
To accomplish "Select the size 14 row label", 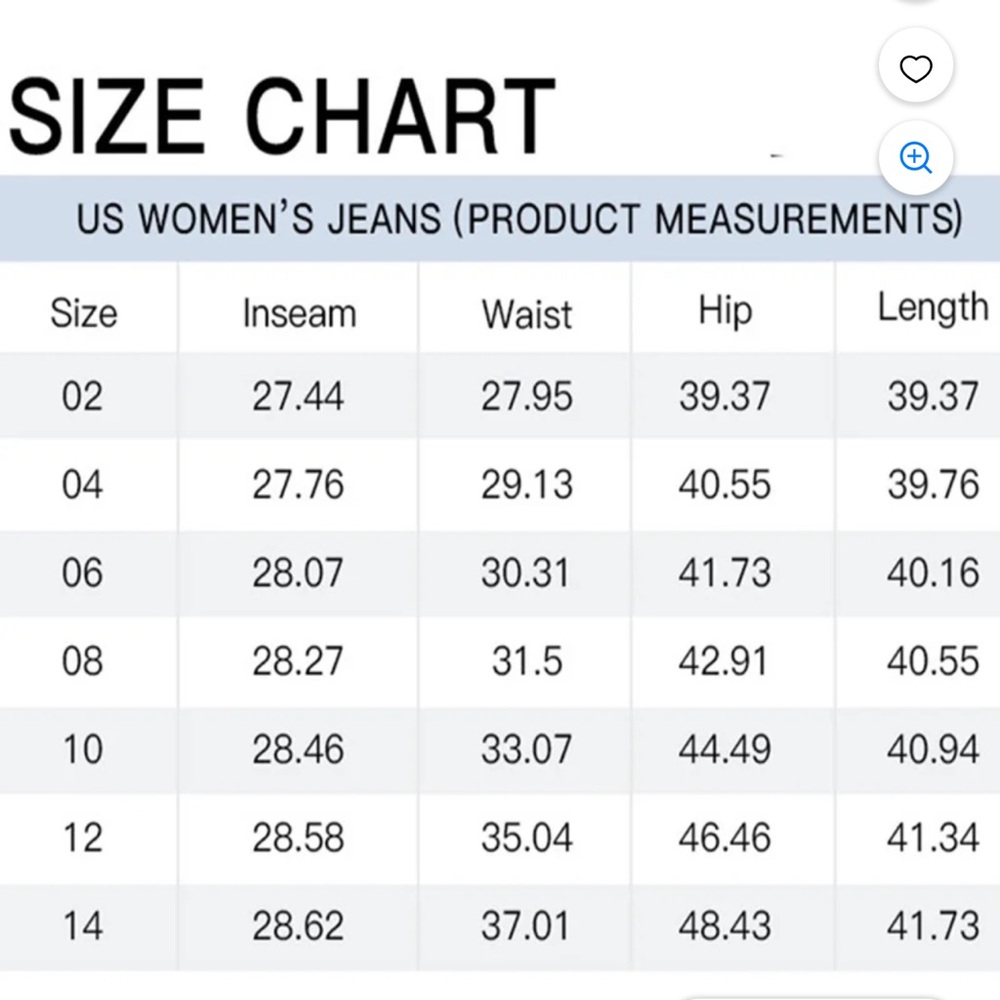I will click(82, 925).
